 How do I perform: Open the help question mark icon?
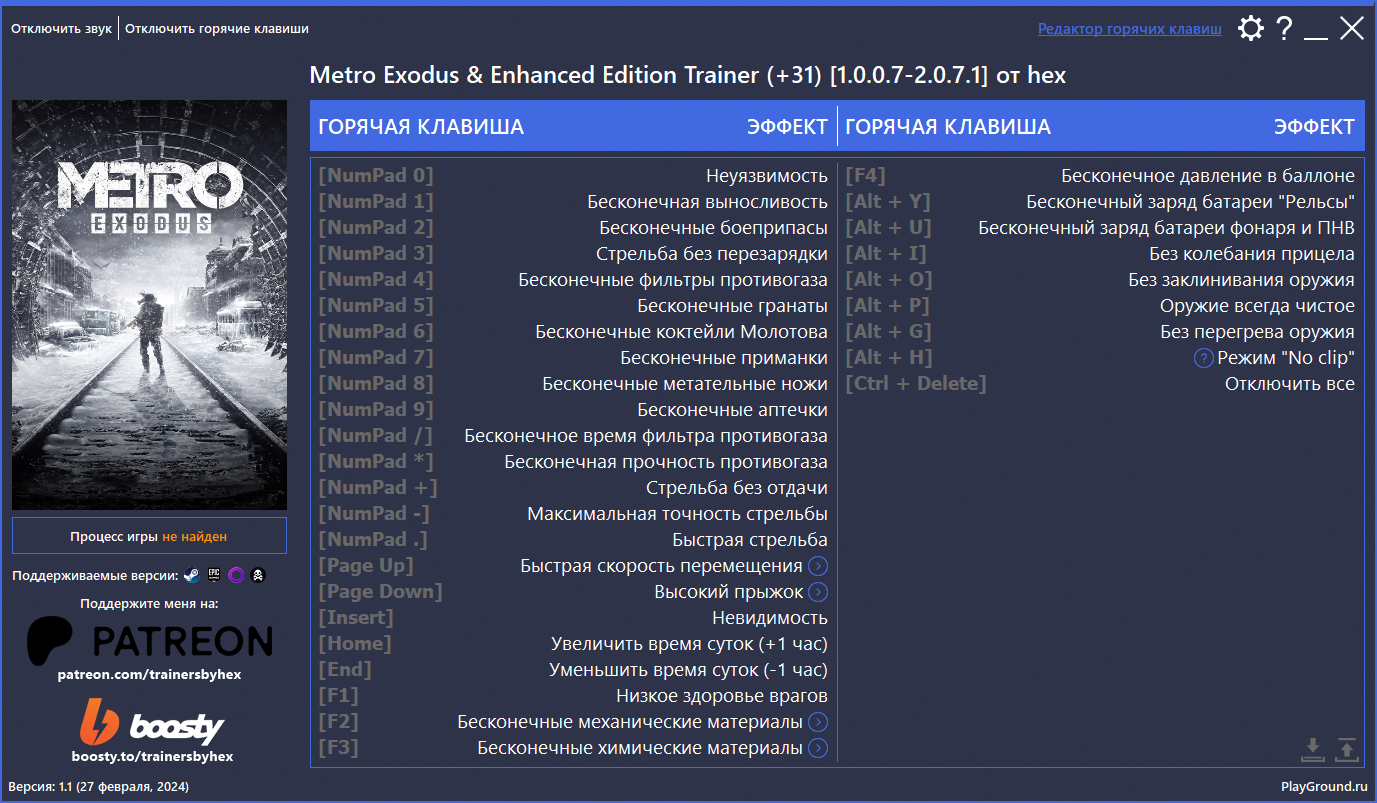click(x=1284, y=28)
